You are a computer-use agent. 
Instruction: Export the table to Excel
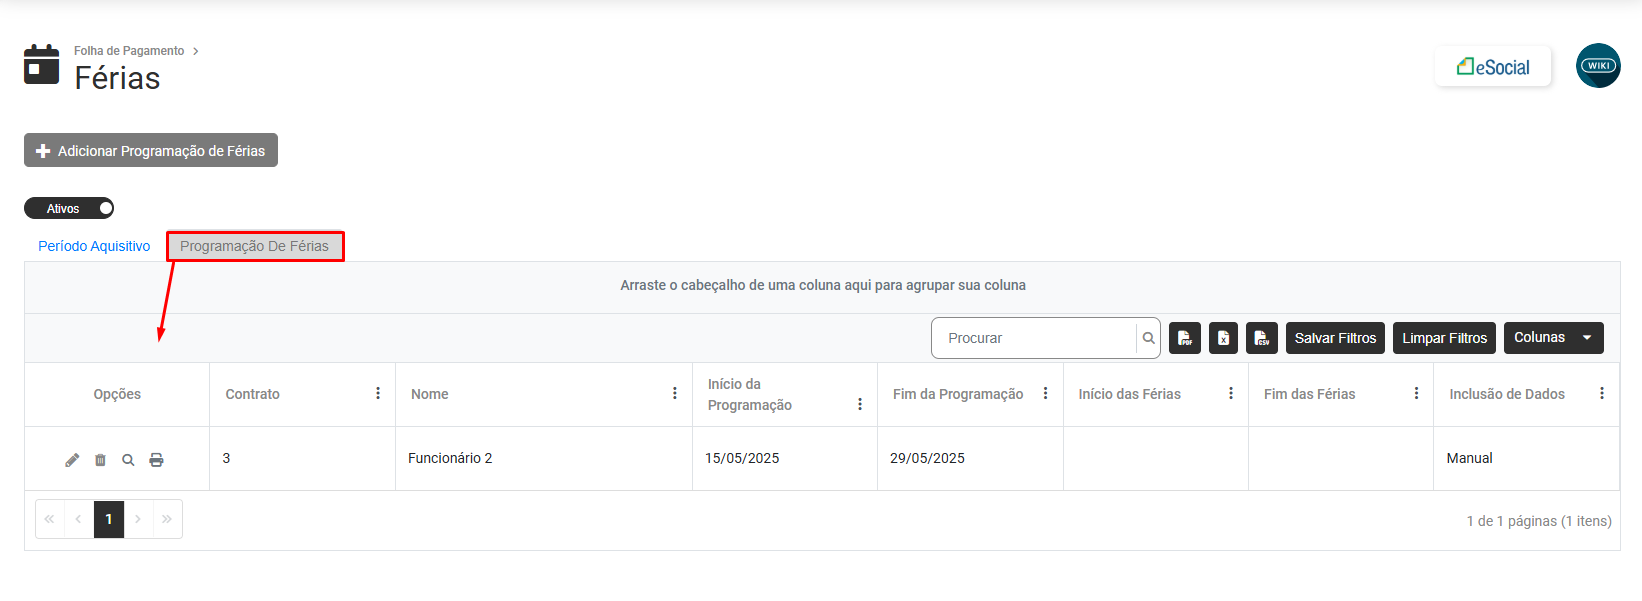[x=1223, y=338]
